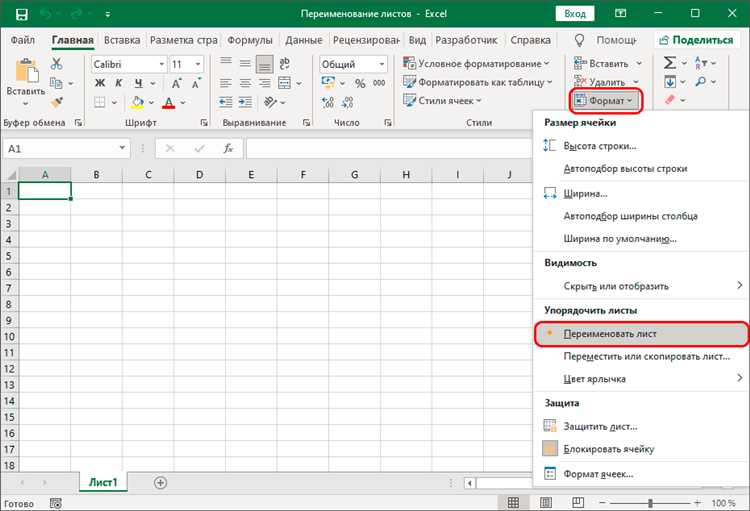The width and height of the screenshot is (750, 511).
Task: Open the Файл tab
Action: click(x=22, y=40)
